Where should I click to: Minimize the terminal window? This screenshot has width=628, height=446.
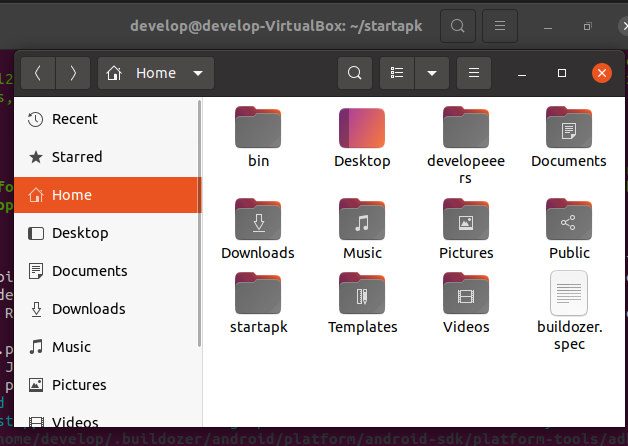coord(548,27)
